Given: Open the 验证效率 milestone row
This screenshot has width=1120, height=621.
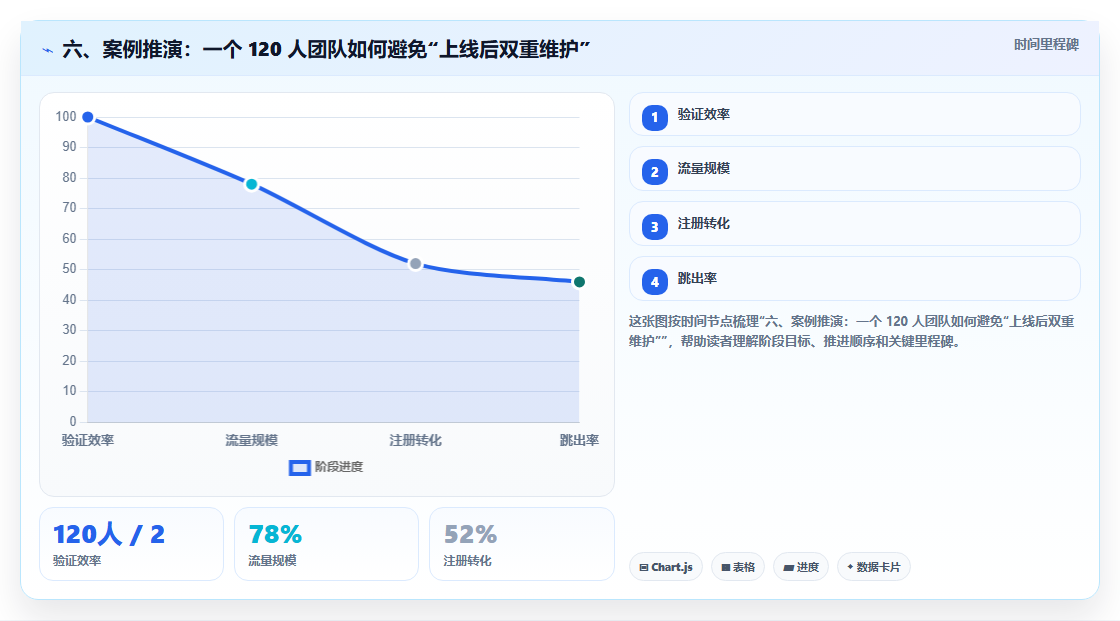Looking at the screenshot, I should point(854,114).
